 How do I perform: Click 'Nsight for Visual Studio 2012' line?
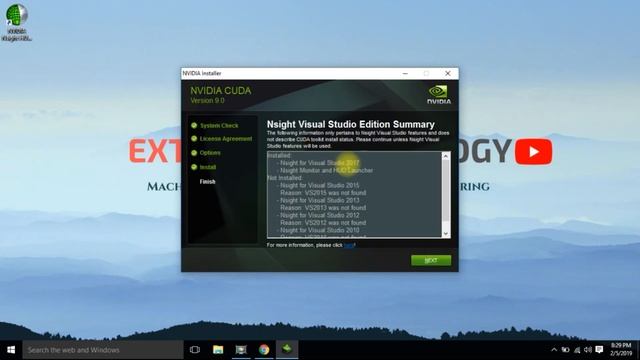[320, 215]
